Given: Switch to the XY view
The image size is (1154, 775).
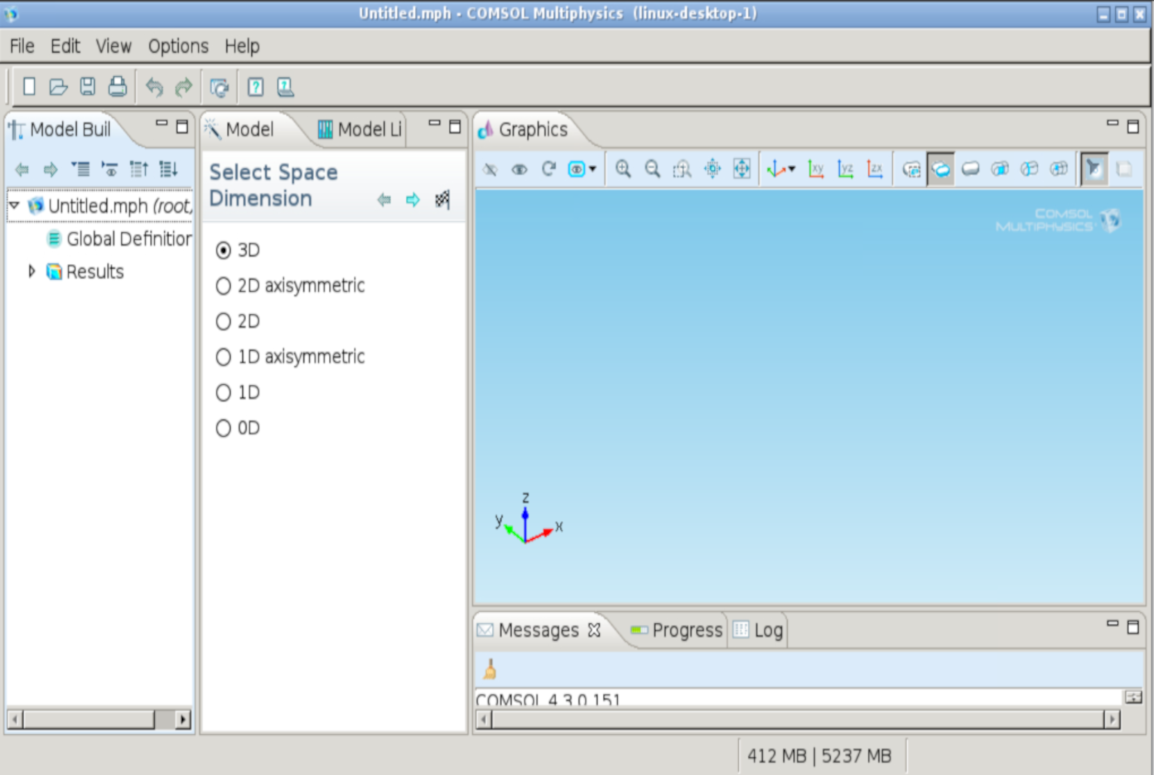Looking at the screenshot, I should [x=815, y=169].
